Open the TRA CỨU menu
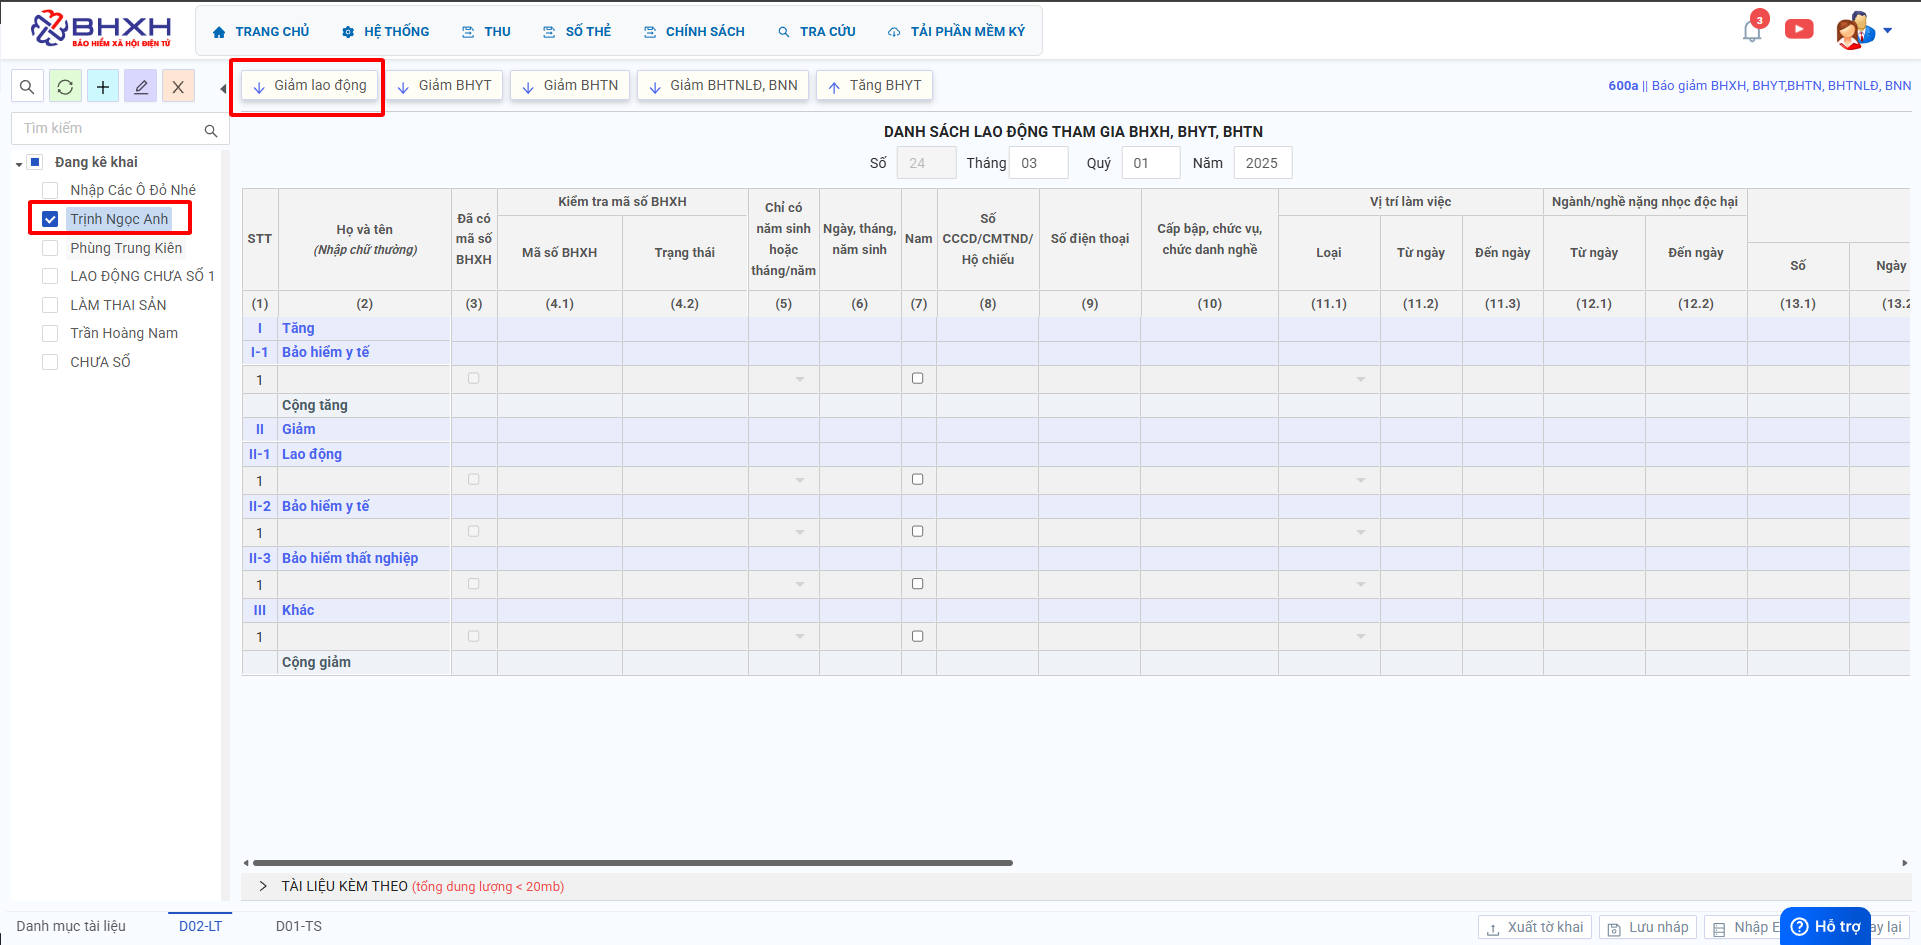1921x945 pixels. pos(817,32)
